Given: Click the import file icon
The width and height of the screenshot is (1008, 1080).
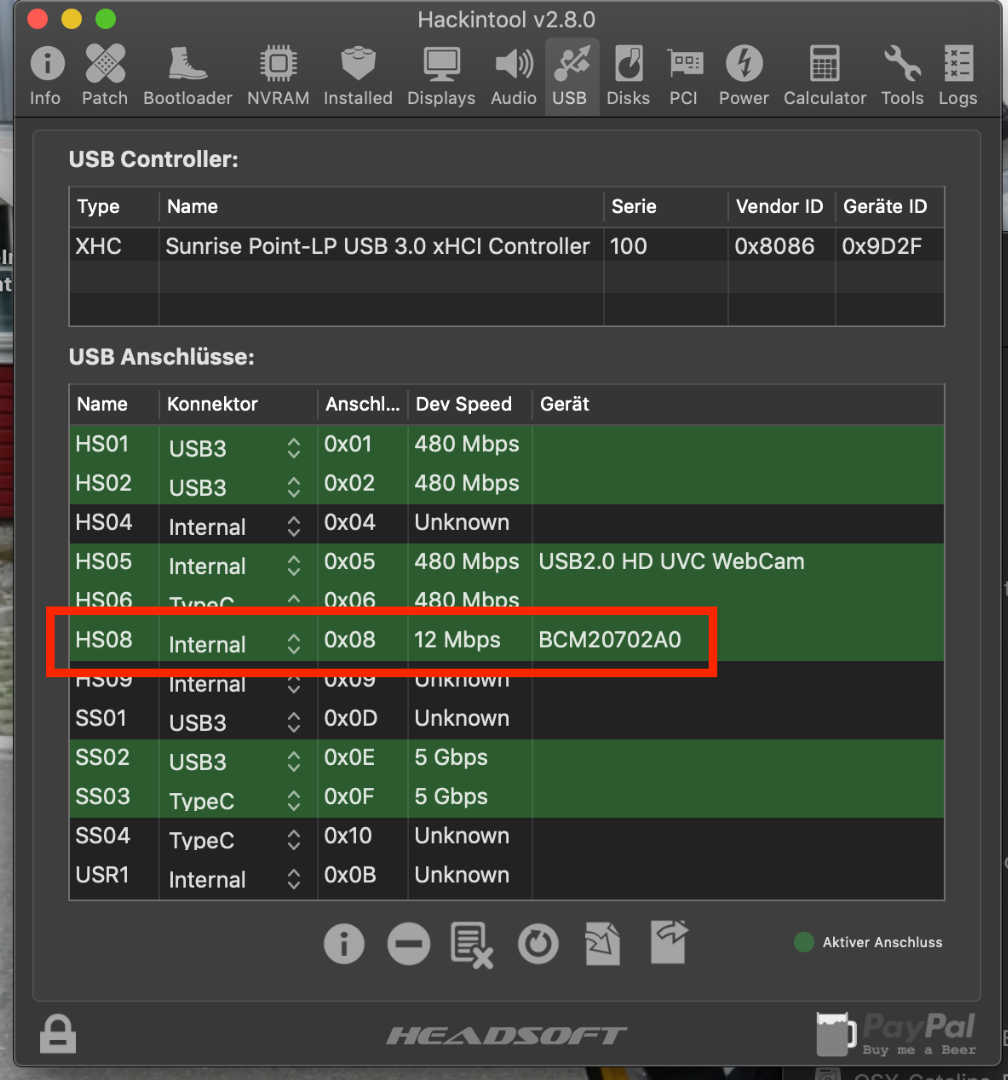Looking at the screenshot, I should pyautogui.click(x=603, y=943).
